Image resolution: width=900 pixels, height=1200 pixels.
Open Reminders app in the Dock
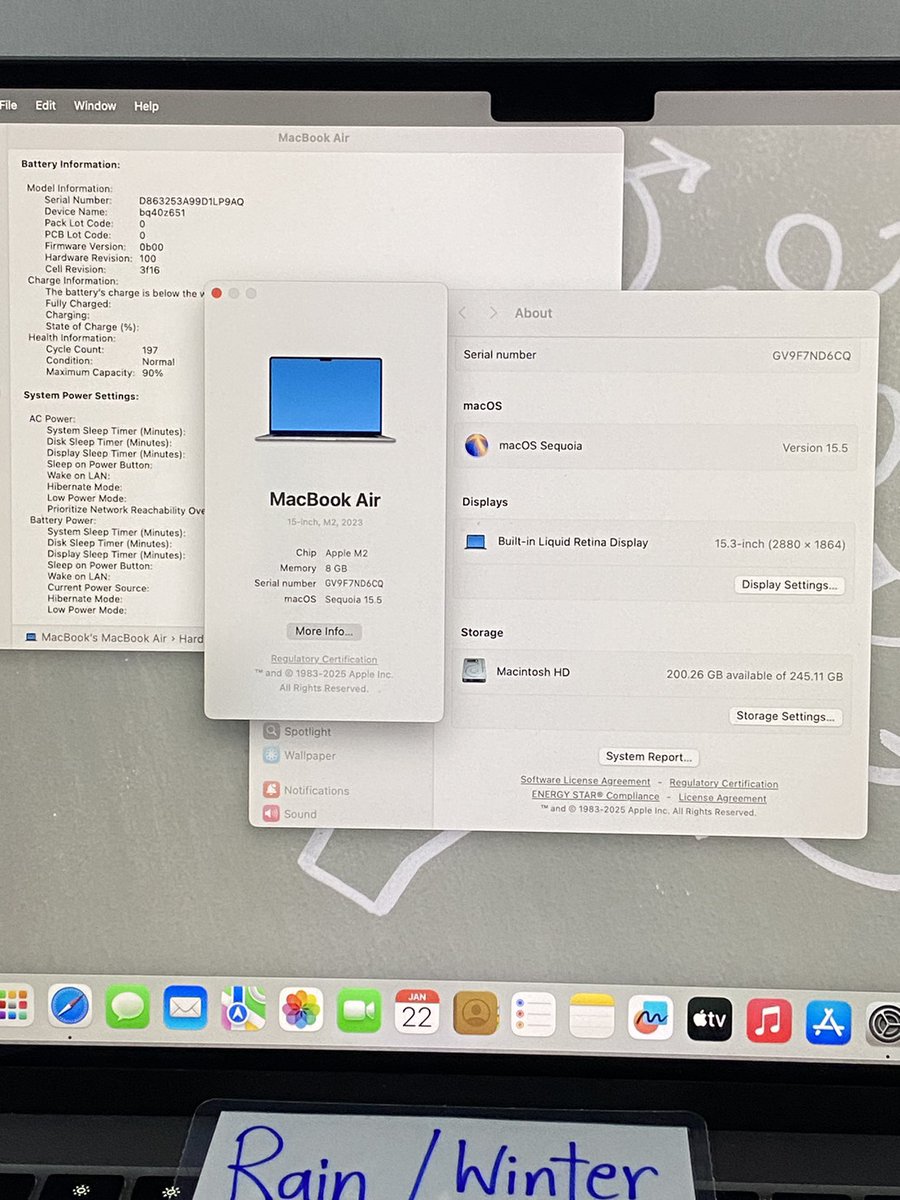(x=533, y=1014)
